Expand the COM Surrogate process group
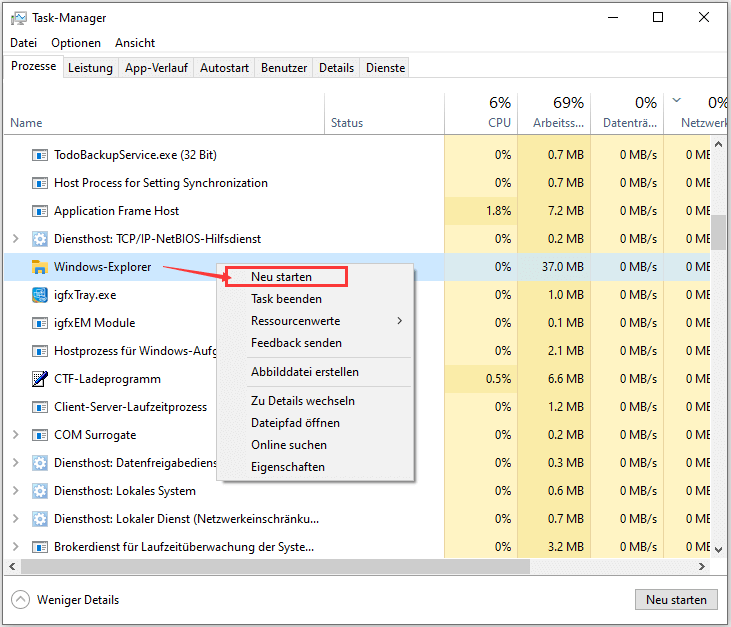This screenshot has width=731, height=627. pos(15,434)
